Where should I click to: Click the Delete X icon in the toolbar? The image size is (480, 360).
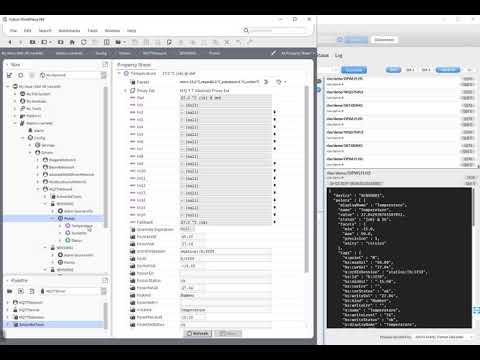pyautogui.click(x=227, y=42)
